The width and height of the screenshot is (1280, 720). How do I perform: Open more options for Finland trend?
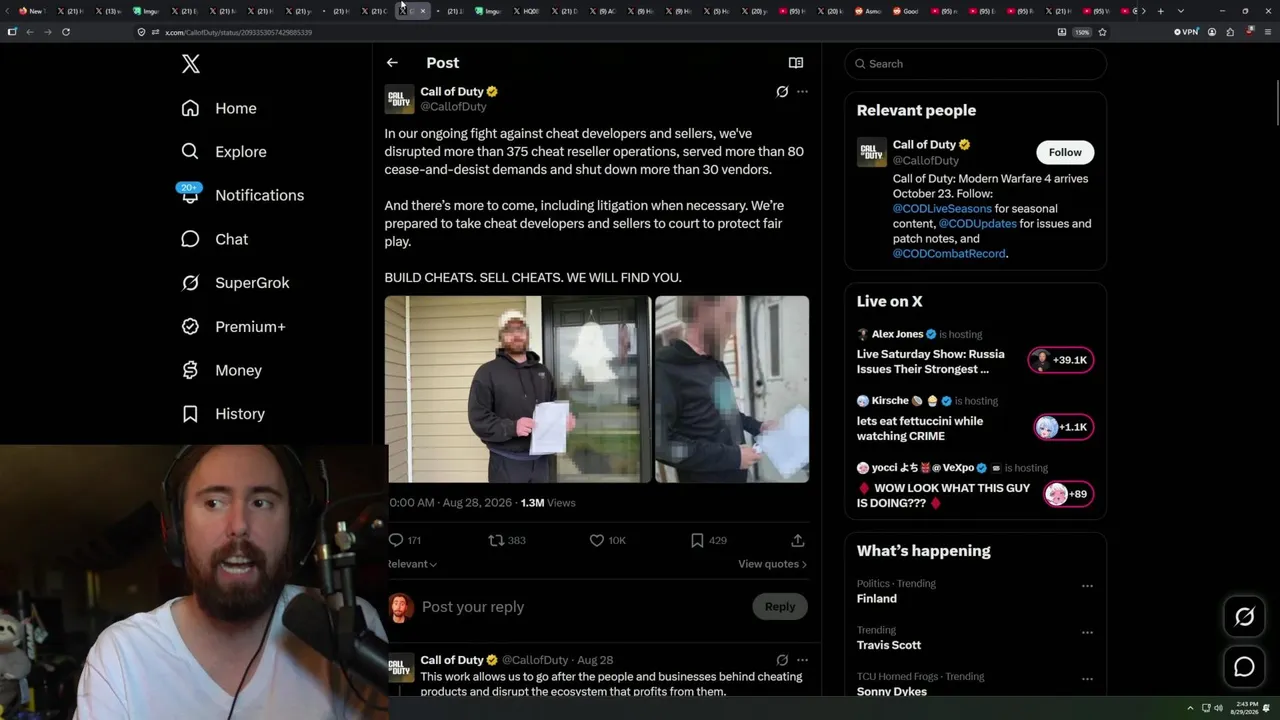point(1087,586)
